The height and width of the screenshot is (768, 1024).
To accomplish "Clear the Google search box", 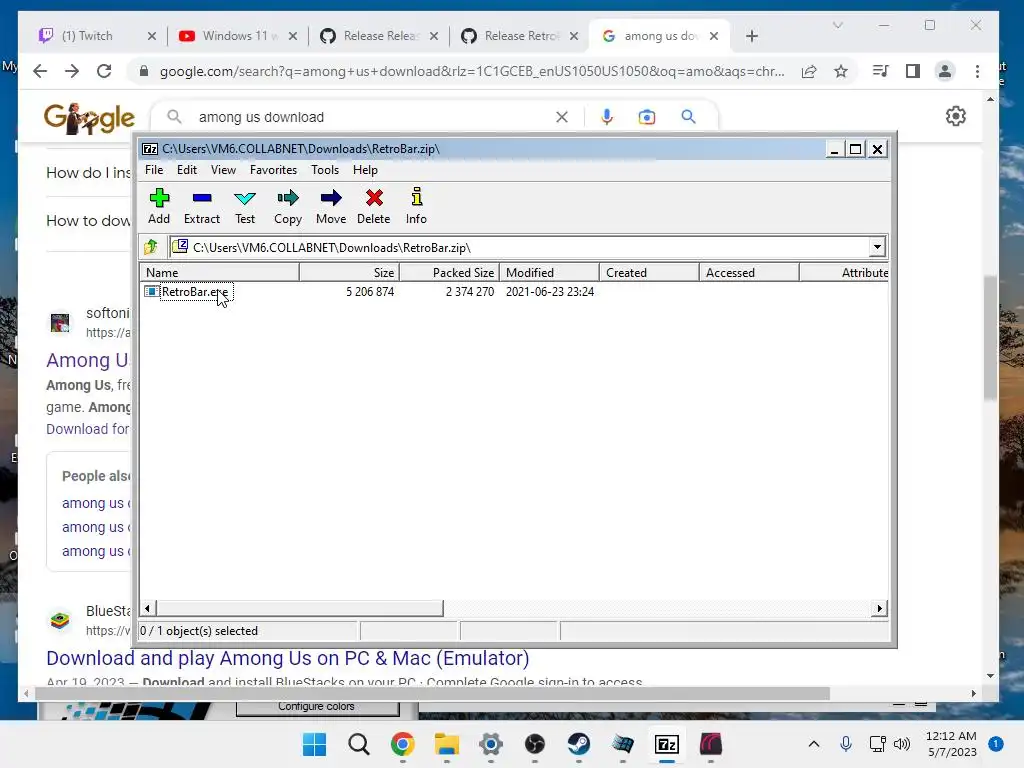I will pyautogui.click(x=562, y=118).
